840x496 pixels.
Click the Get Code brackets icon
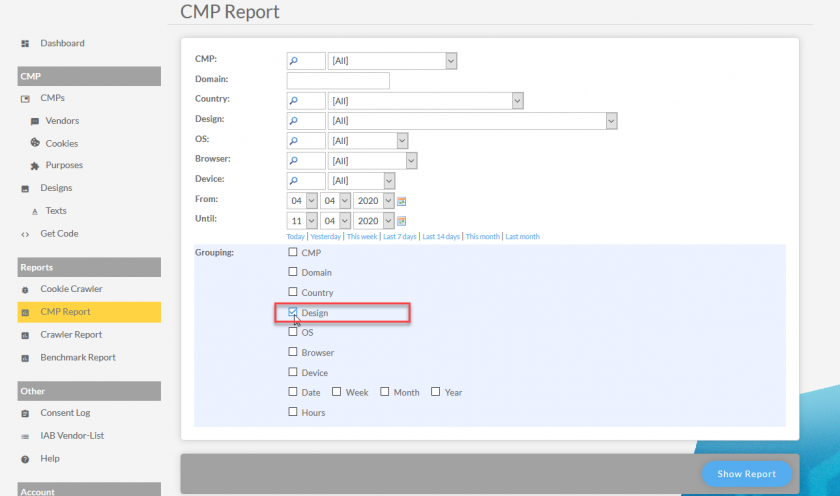25,234
